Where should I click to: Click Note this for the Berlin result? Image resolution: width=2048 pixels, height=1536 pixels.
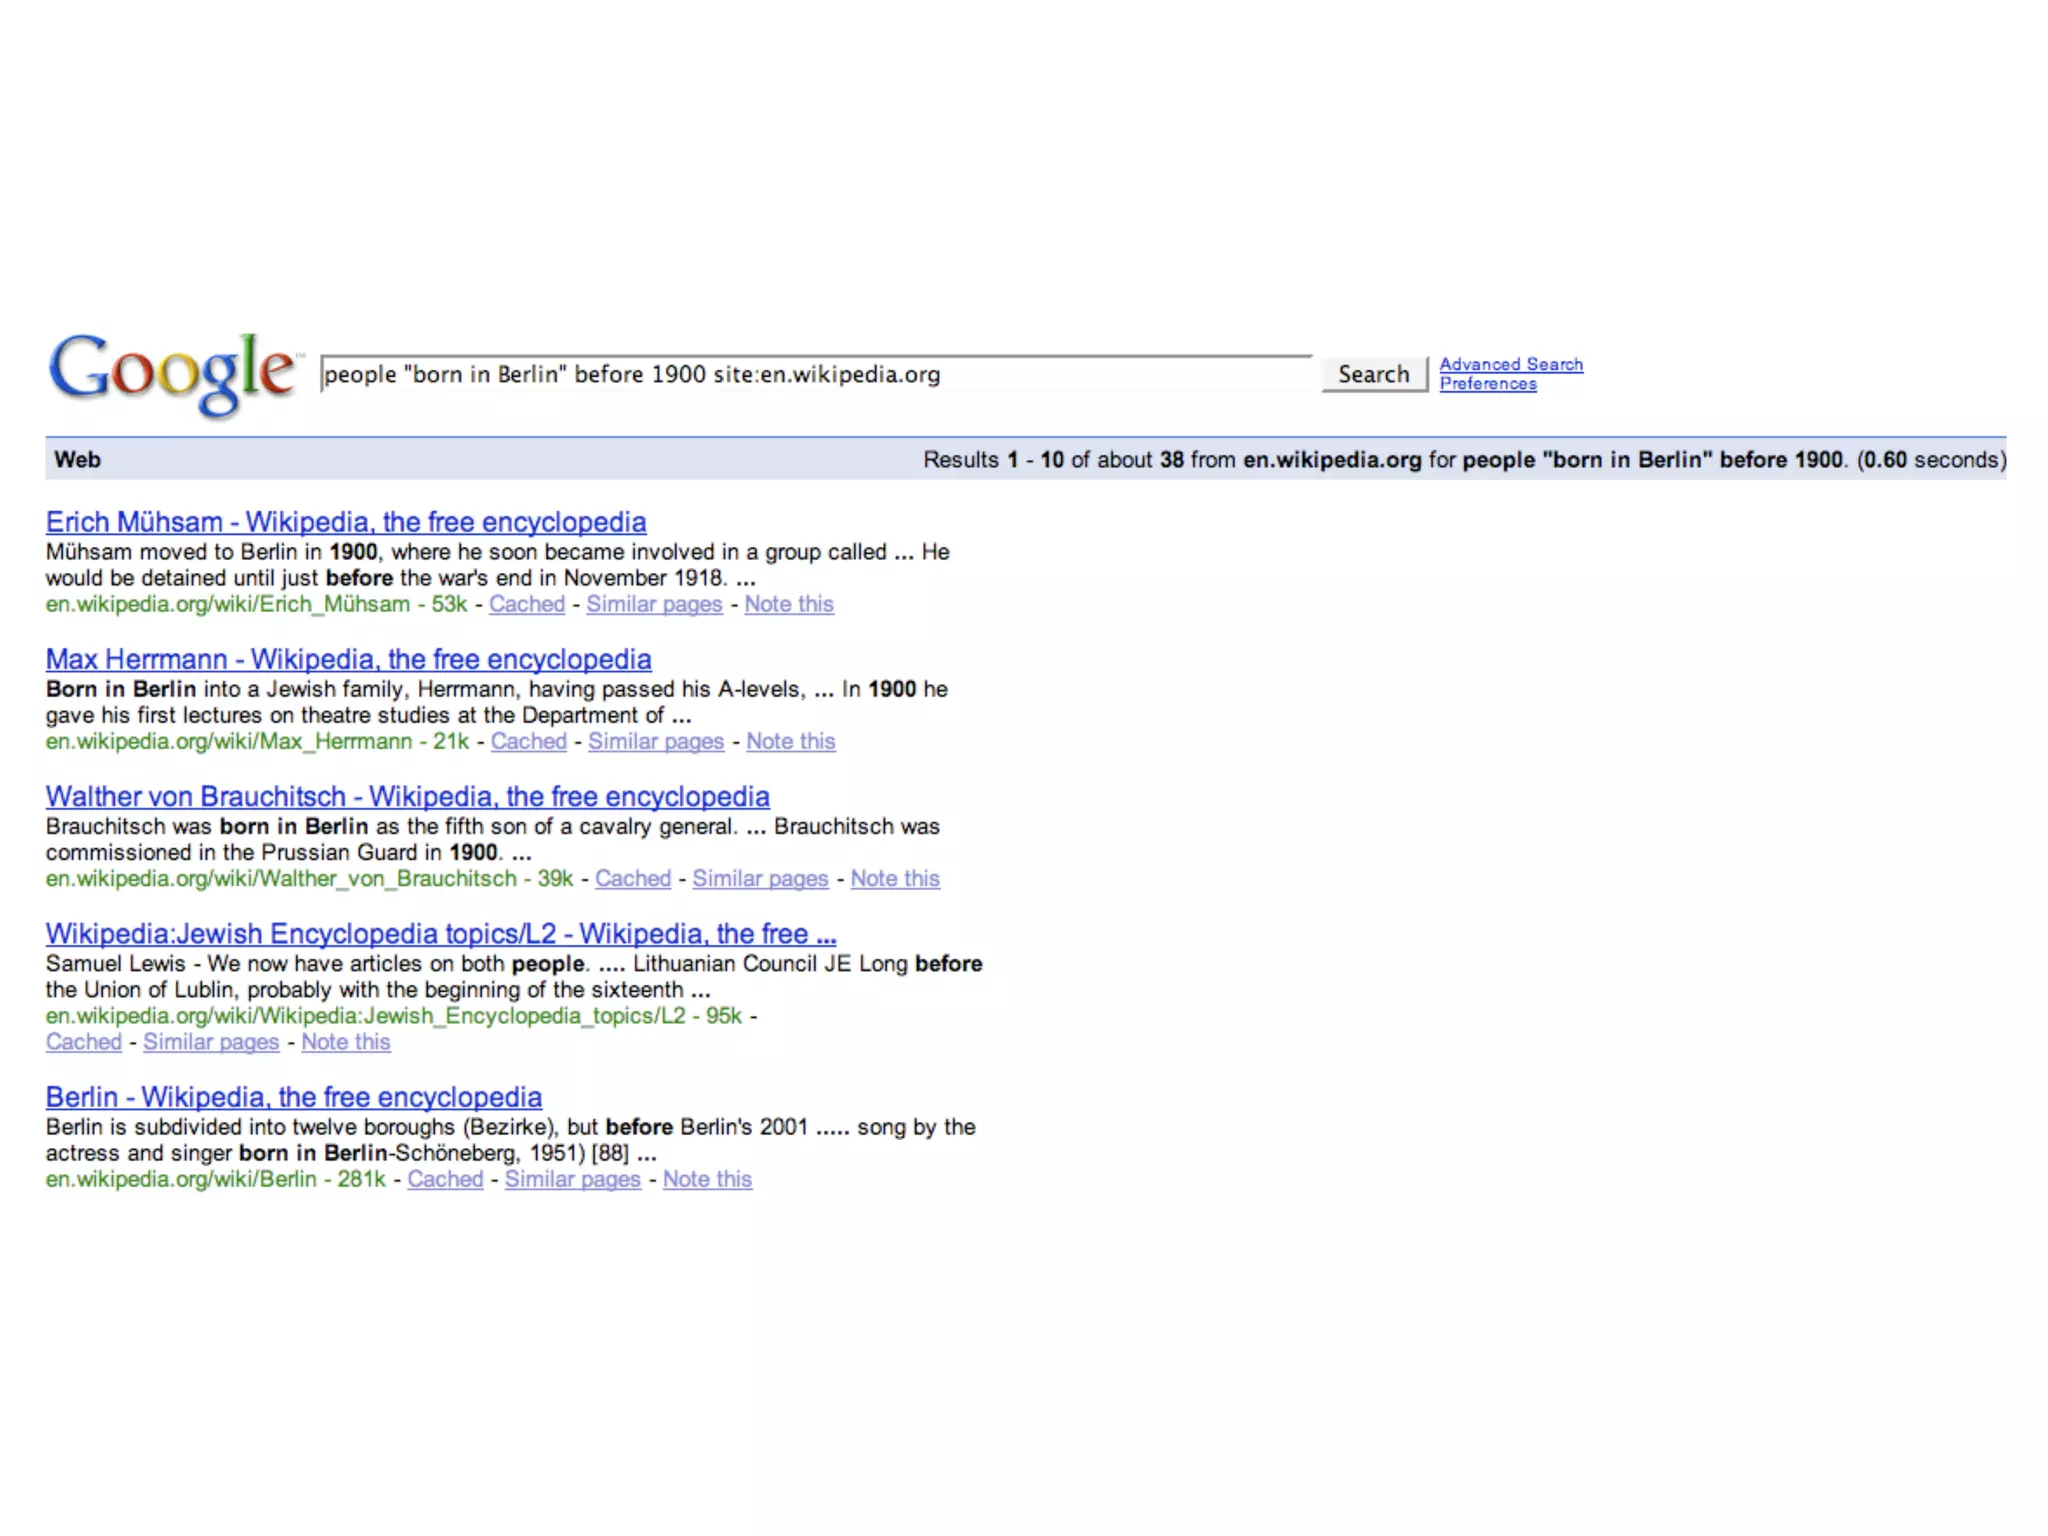(707, 1179)
